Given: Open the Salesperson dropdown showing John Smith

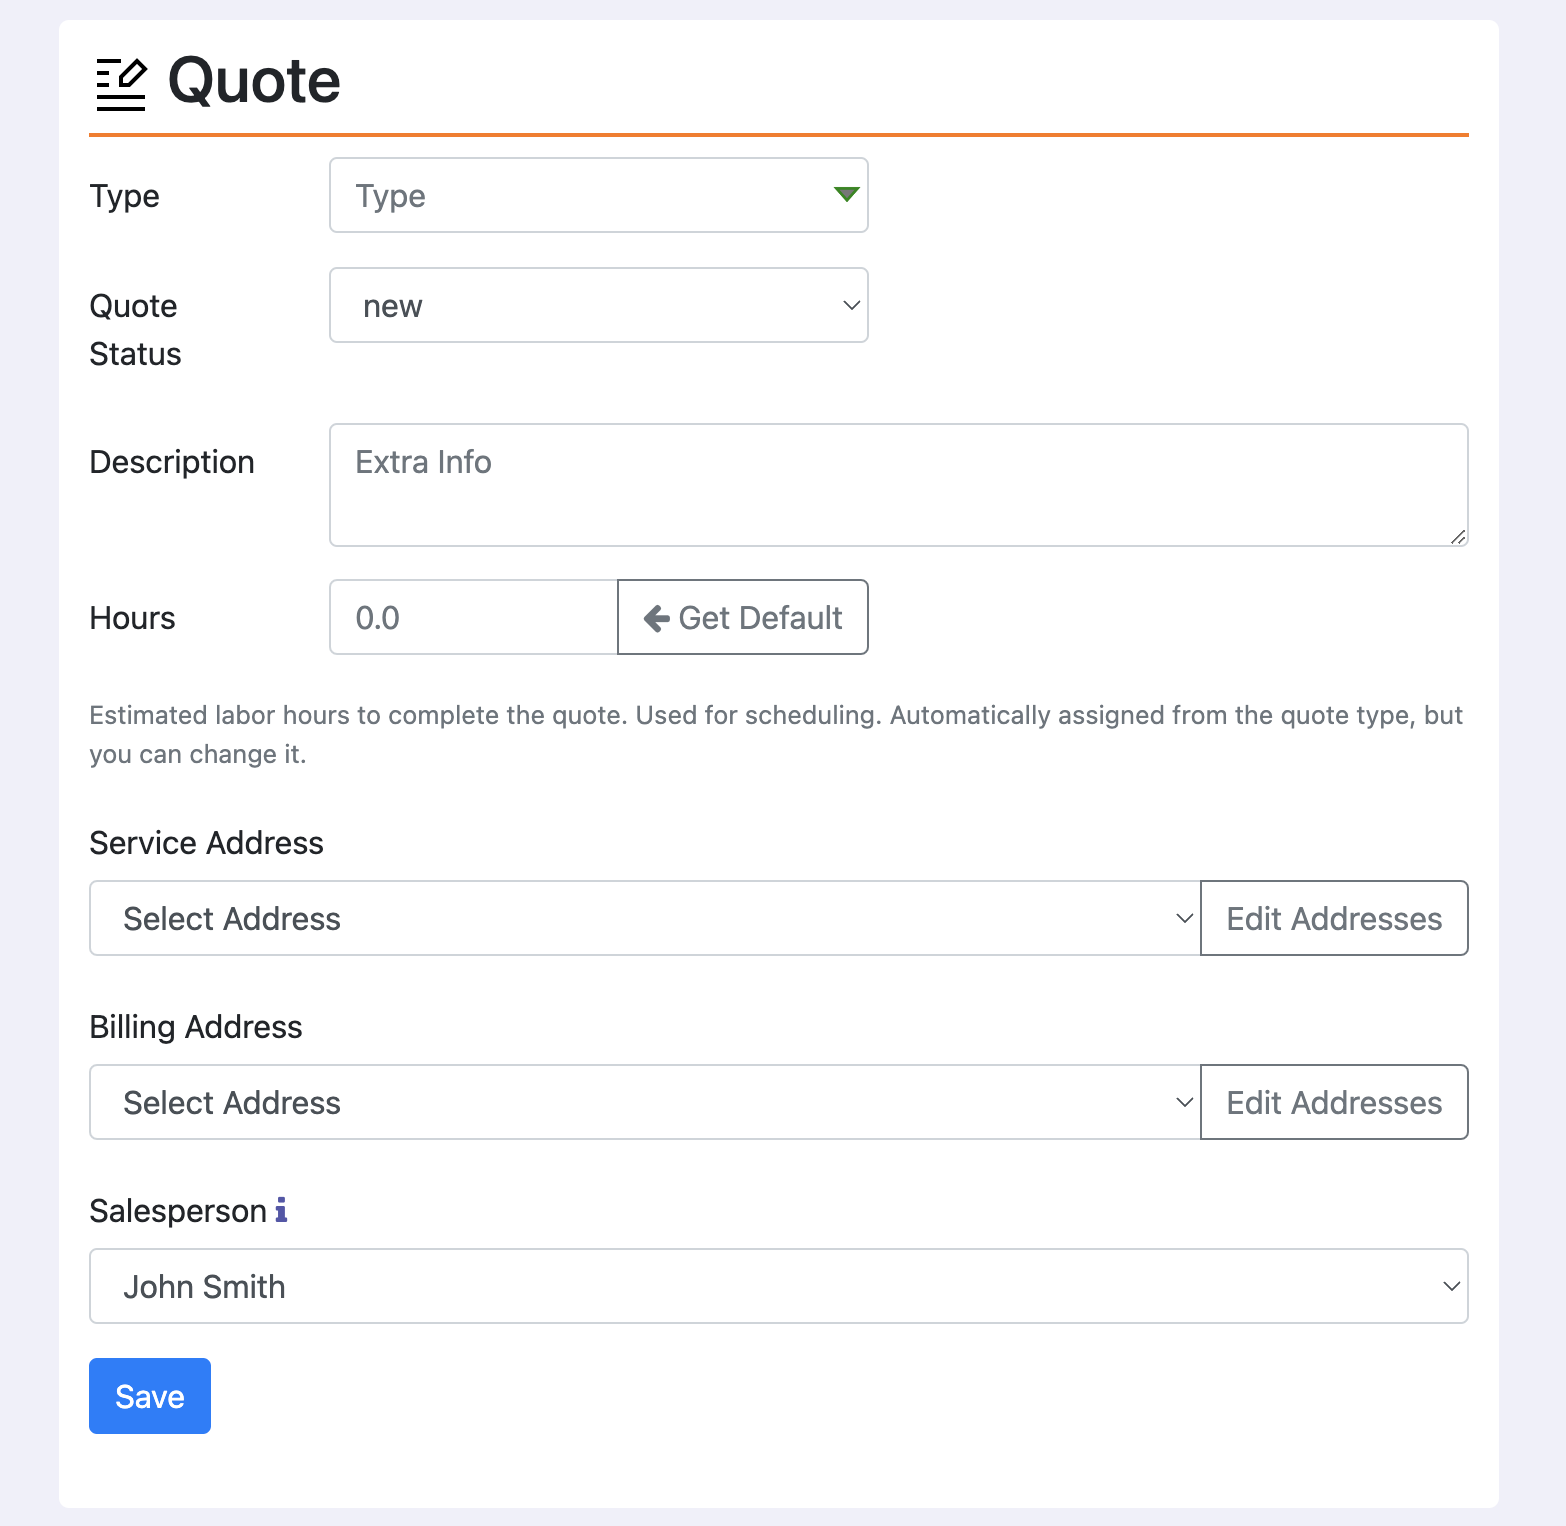Looking at the screenshot, I should point(778,1286).
